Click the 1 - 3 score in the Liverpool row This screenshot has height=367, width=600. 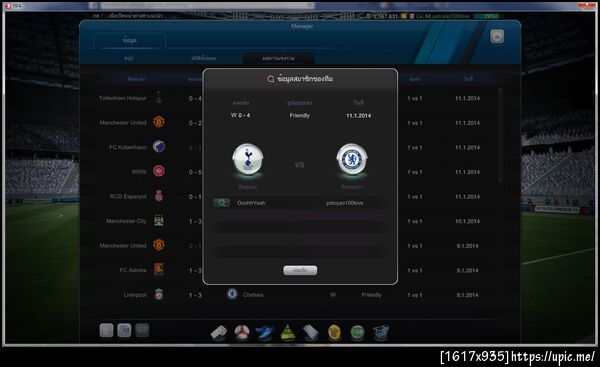click(195, 295)
